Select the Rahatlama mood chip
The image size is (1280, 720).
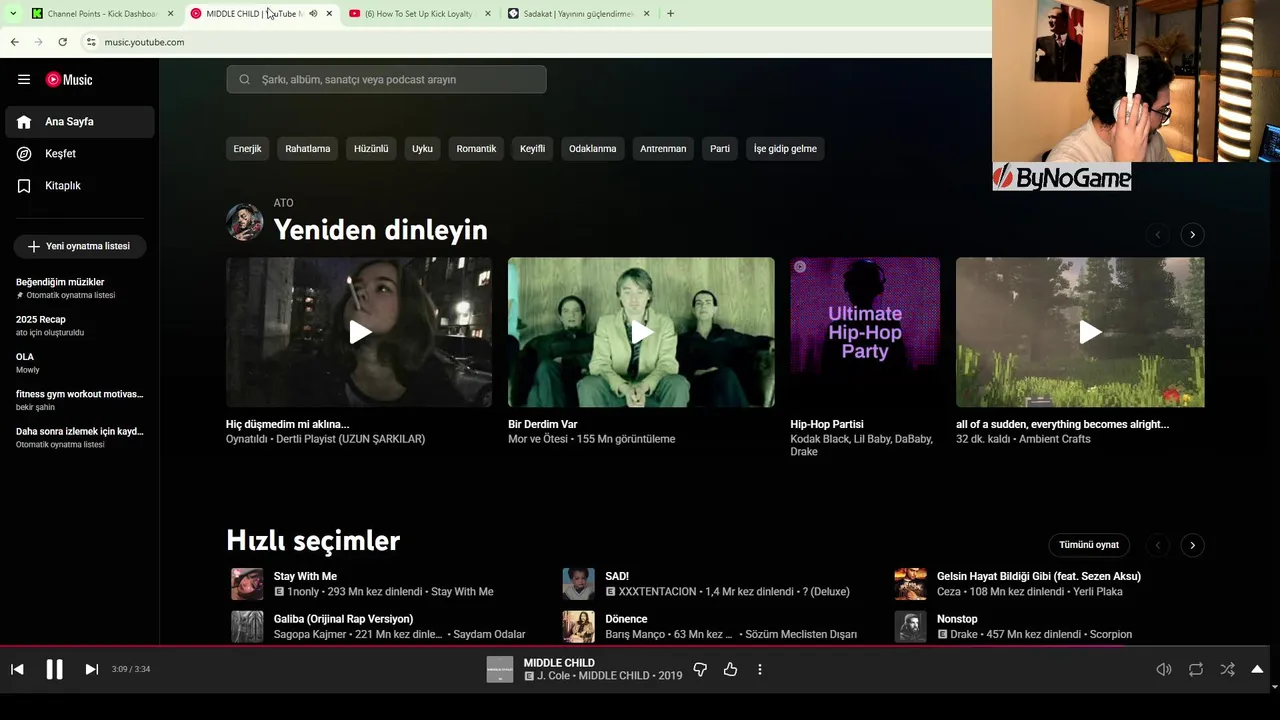click(307, 149)
